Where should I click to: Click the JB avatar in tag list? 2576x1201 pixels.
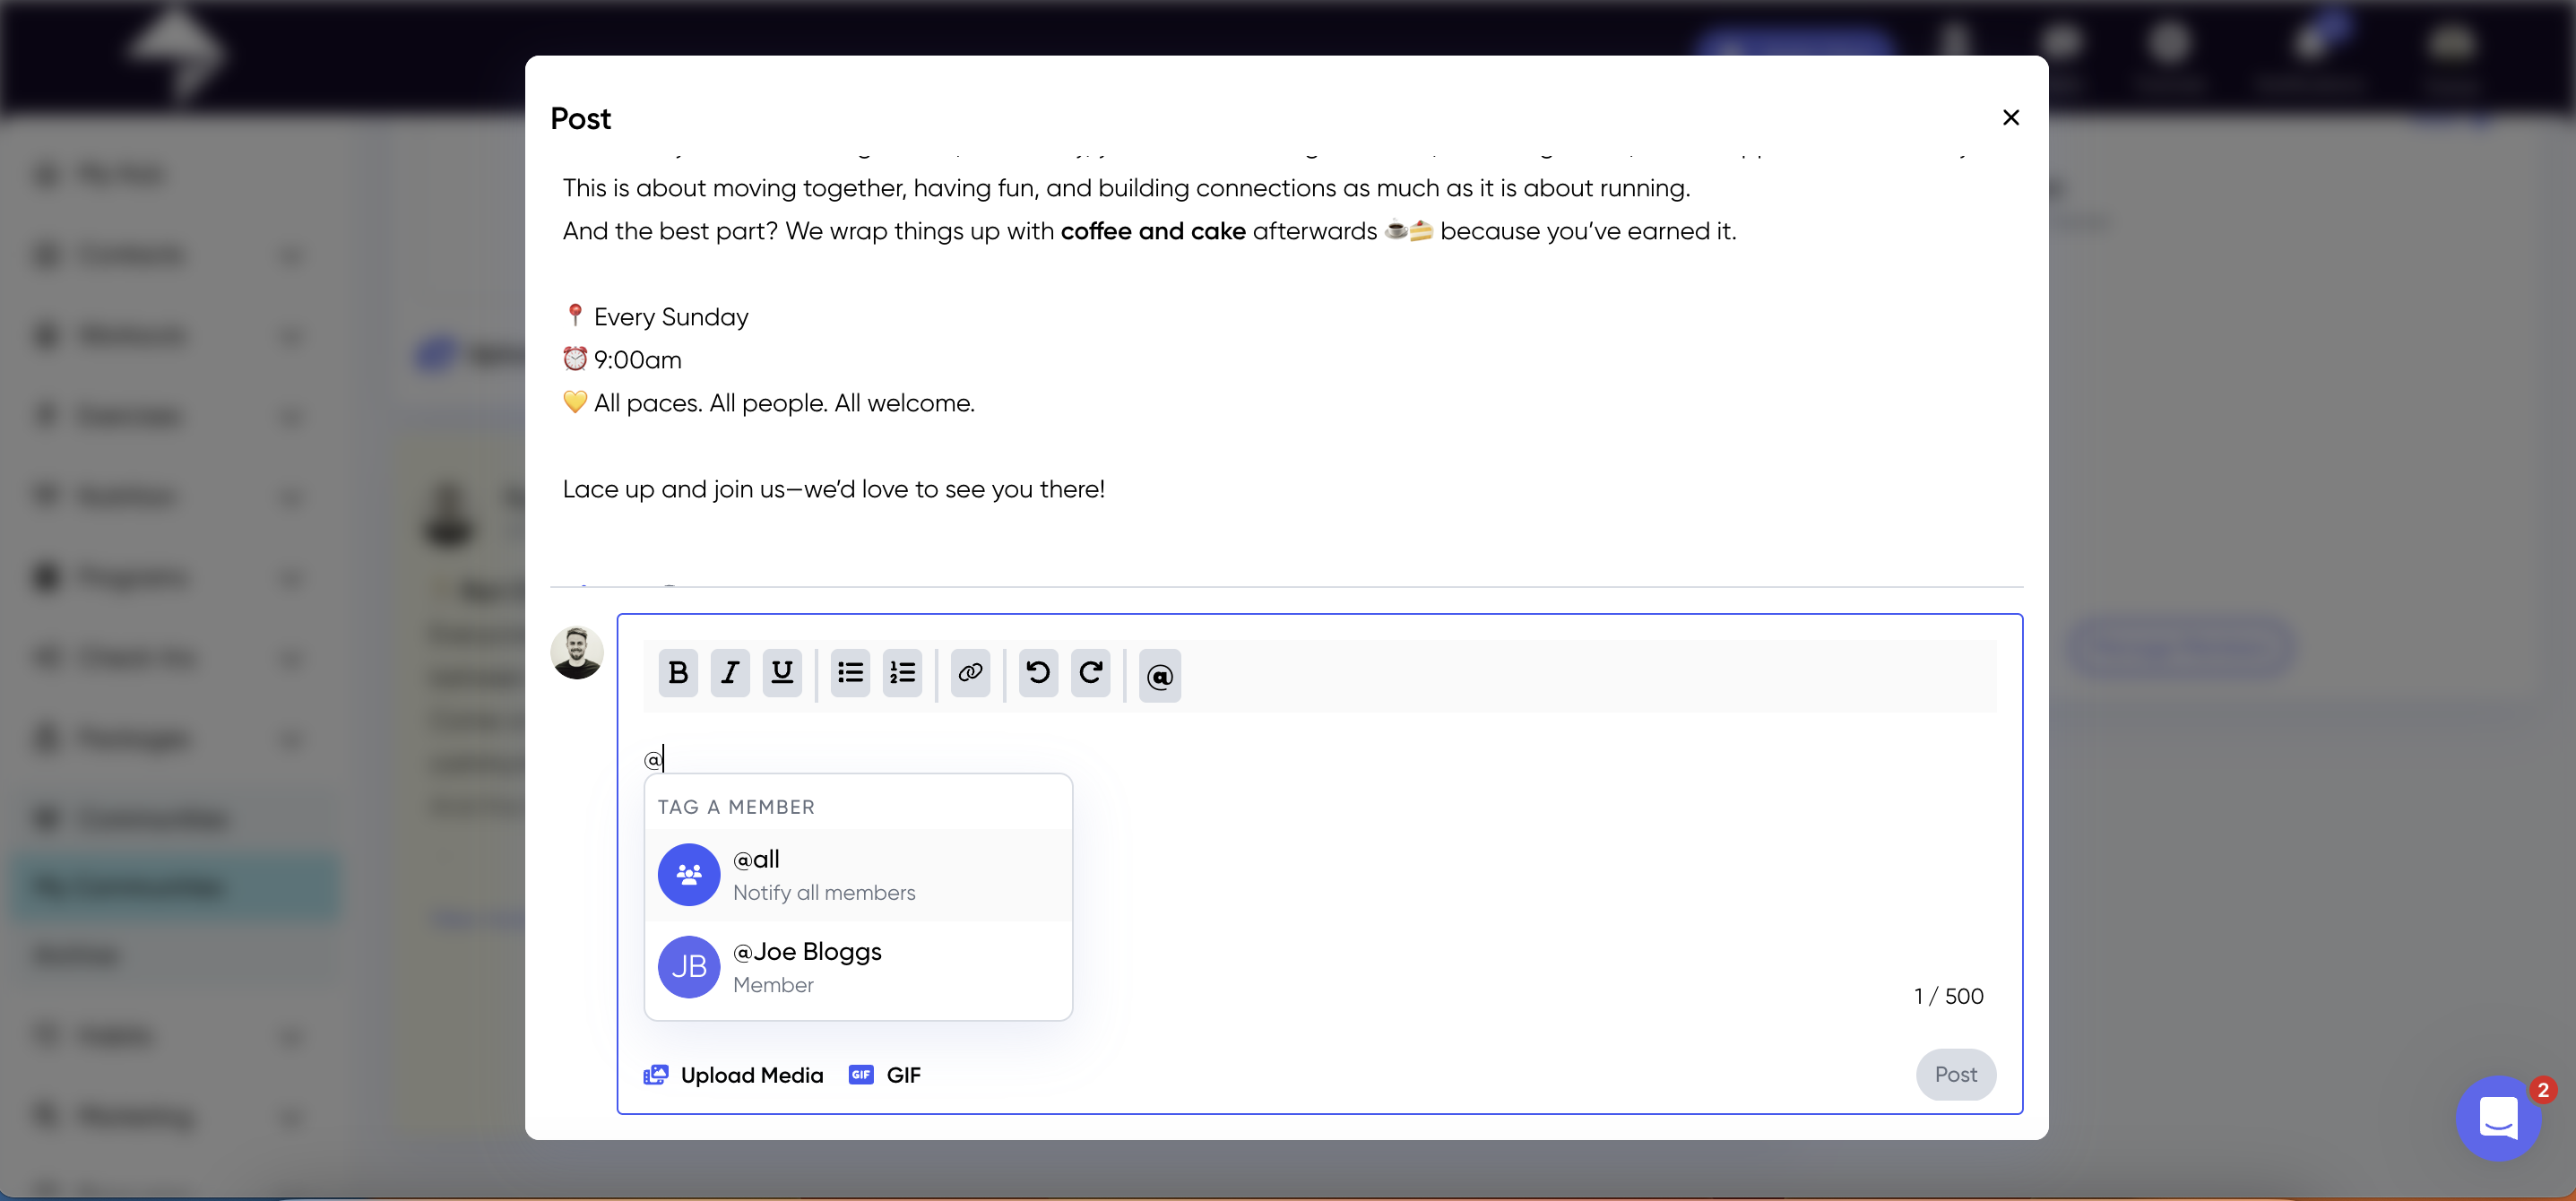688,967
